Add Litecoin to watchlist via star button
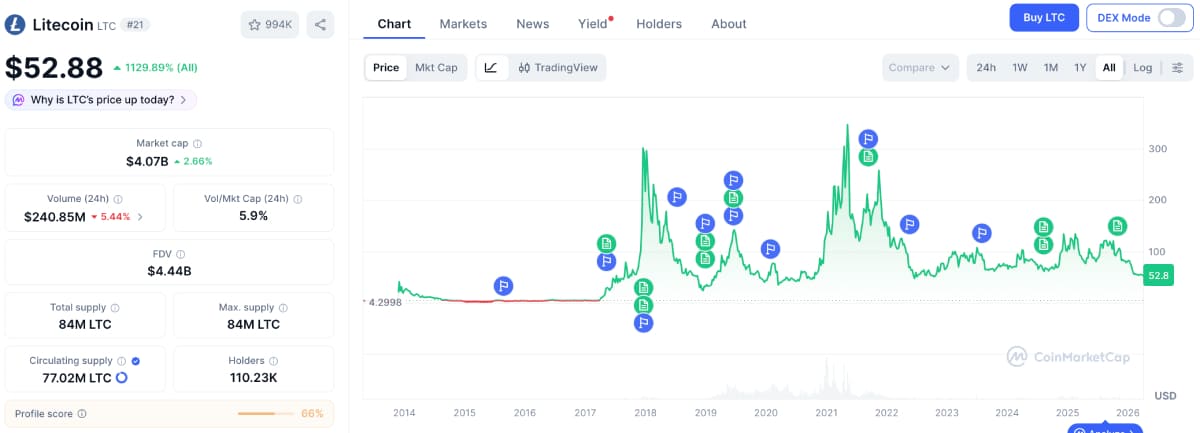Screen dimensions: 1200x433 [x=270, y=25]
